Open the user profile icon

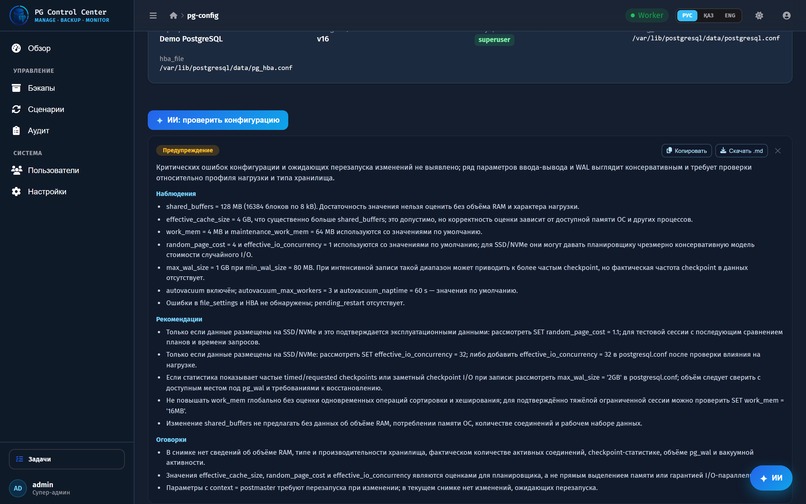(786, 15)
